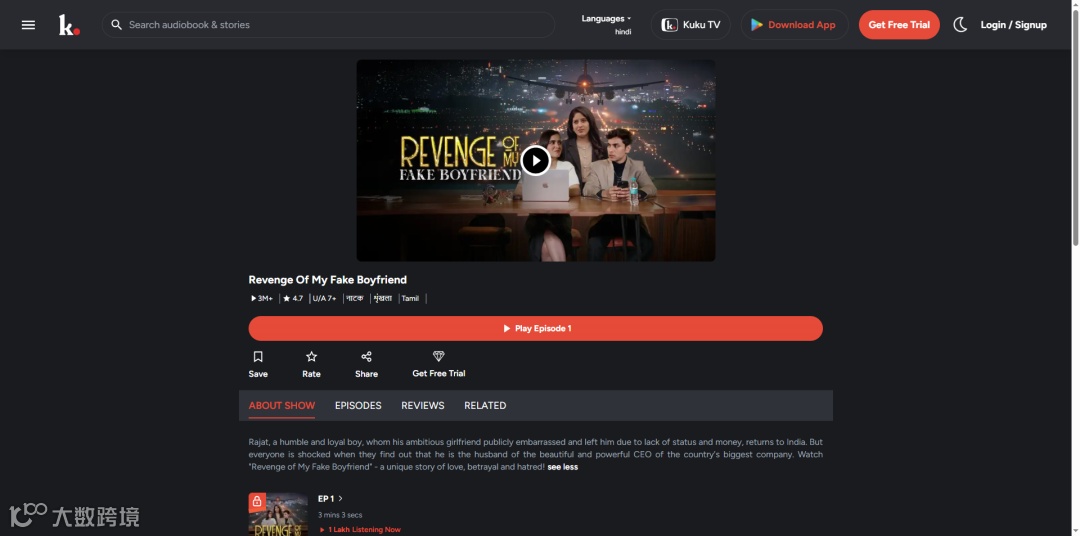Viewport: 1080px width, 536px height.
Task: Switch to the Reviews tab
Action: point(423,406)
